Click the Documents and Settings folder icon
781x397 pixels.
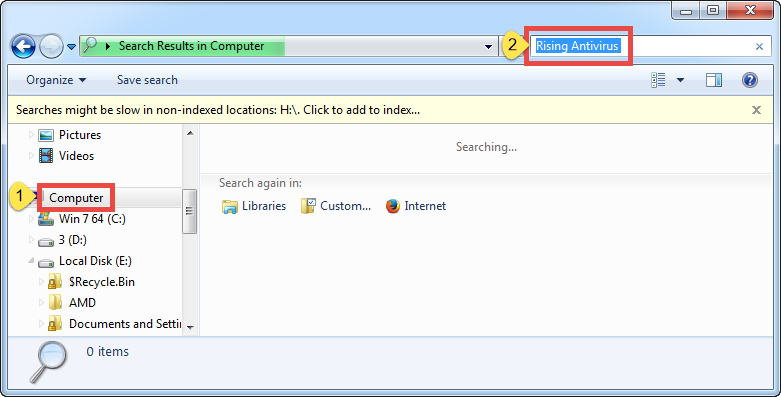click(x=55, y=324)
